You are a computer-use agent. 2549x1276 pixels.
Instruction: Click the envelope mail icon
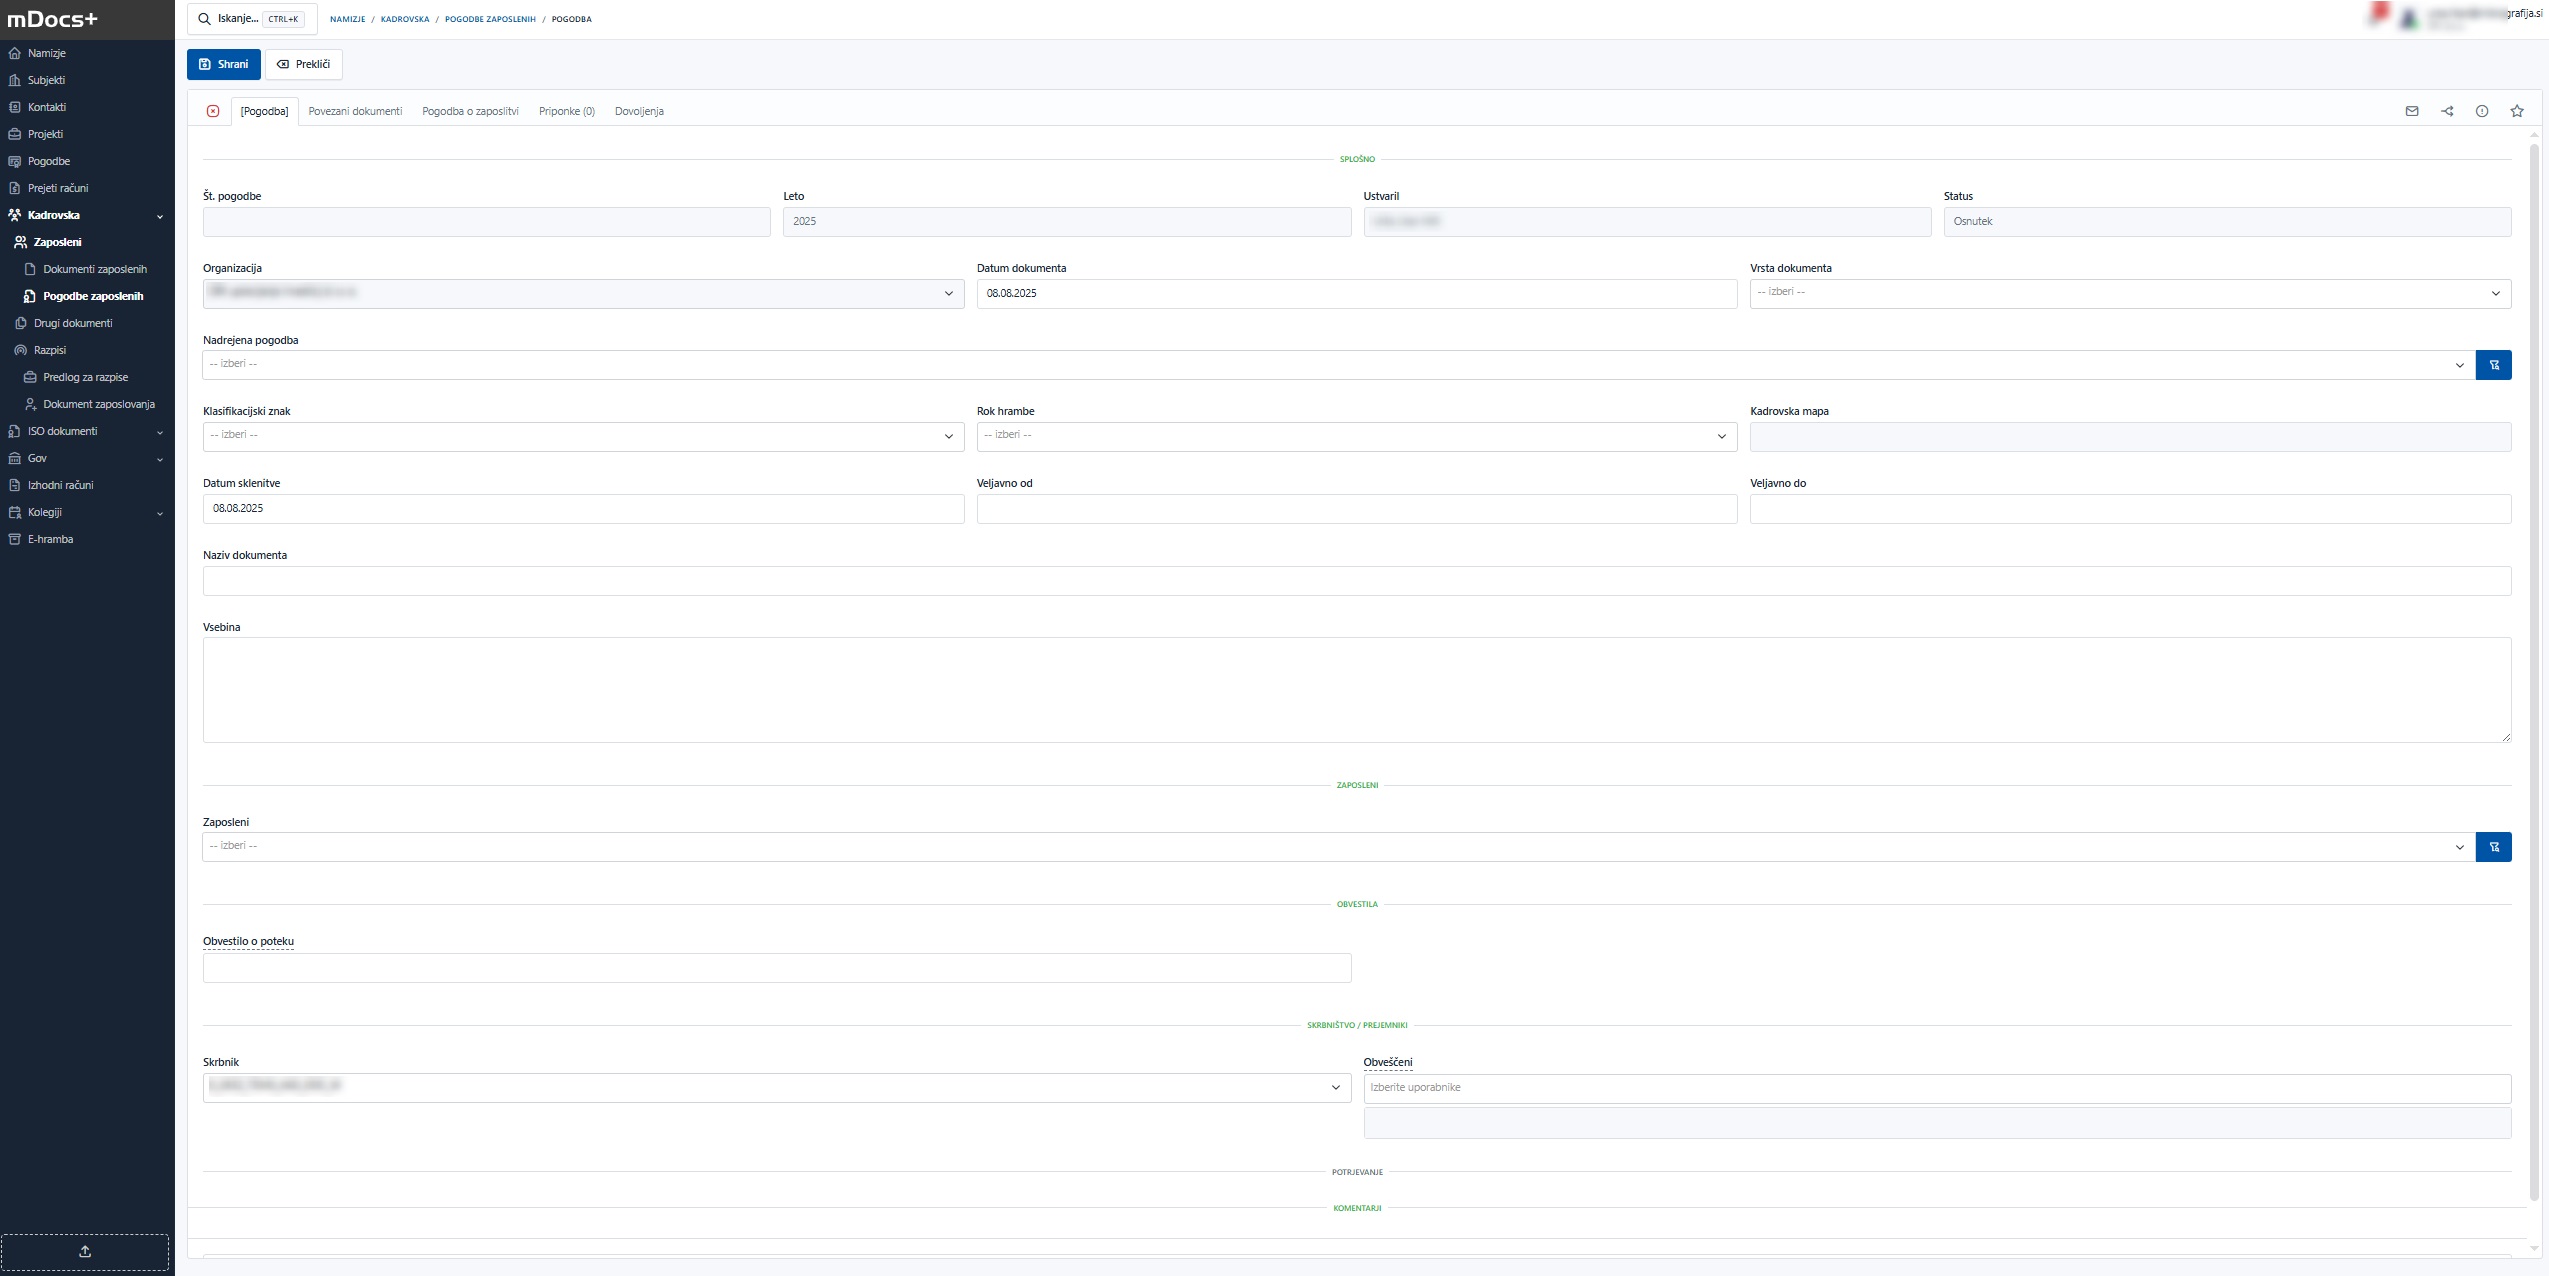[x=2411, y=111]
